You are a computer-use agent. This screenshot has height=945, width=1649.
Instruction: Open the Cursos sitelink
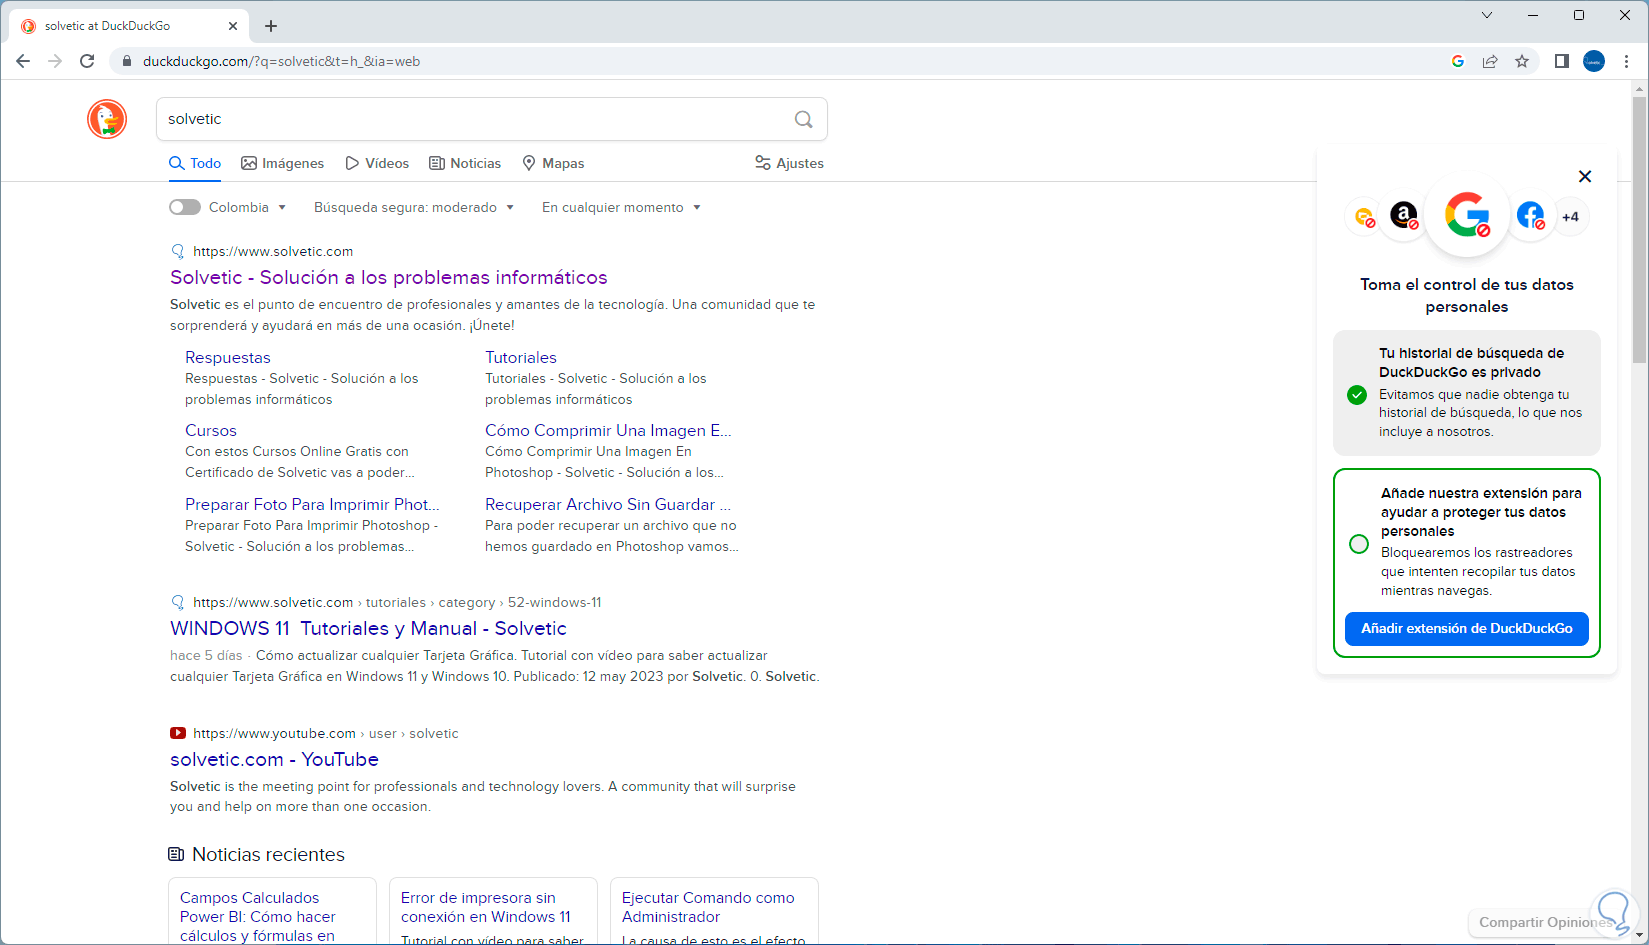[211, 430]
